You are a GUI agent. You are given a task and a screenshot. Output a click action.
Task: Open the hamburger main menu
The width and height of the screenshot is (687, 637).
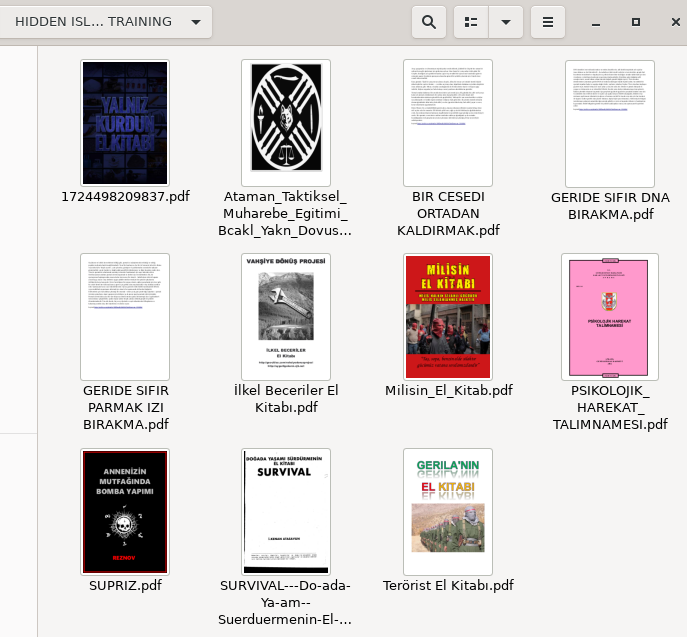tap(547, 21)
